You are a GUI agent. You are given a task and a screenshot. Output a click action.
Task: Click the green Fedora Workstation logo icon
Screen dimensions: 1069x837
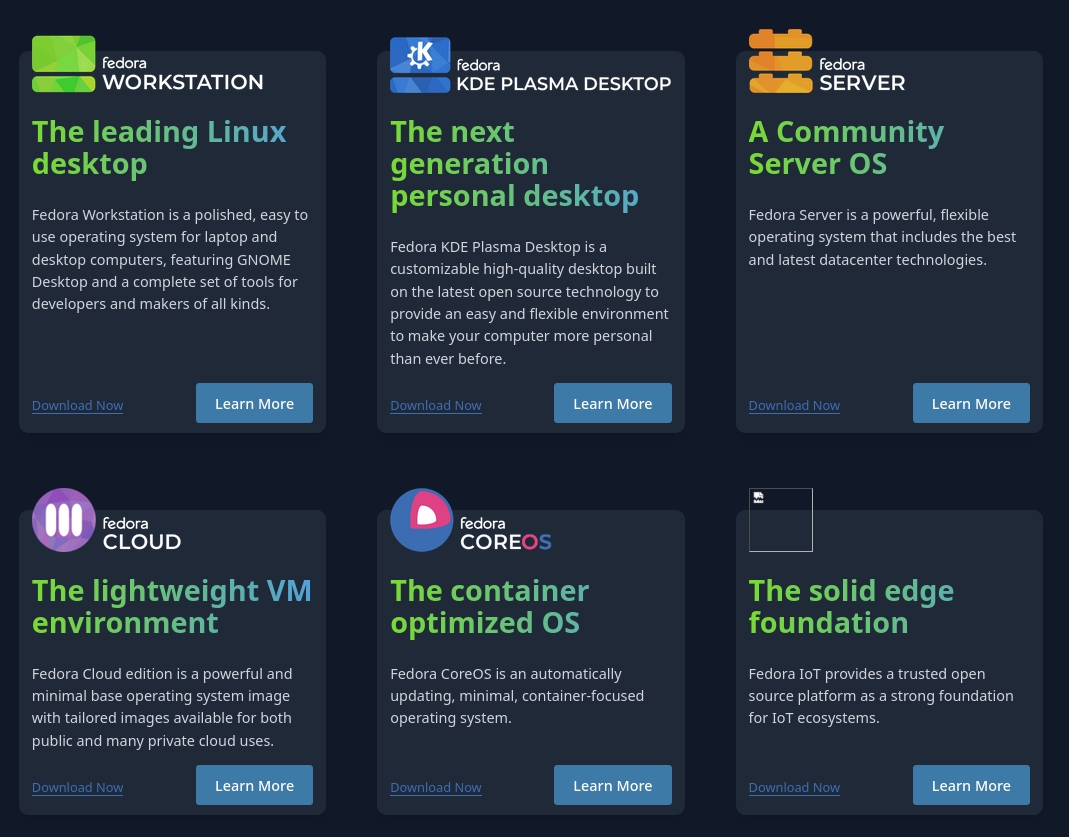coord(63,64)
